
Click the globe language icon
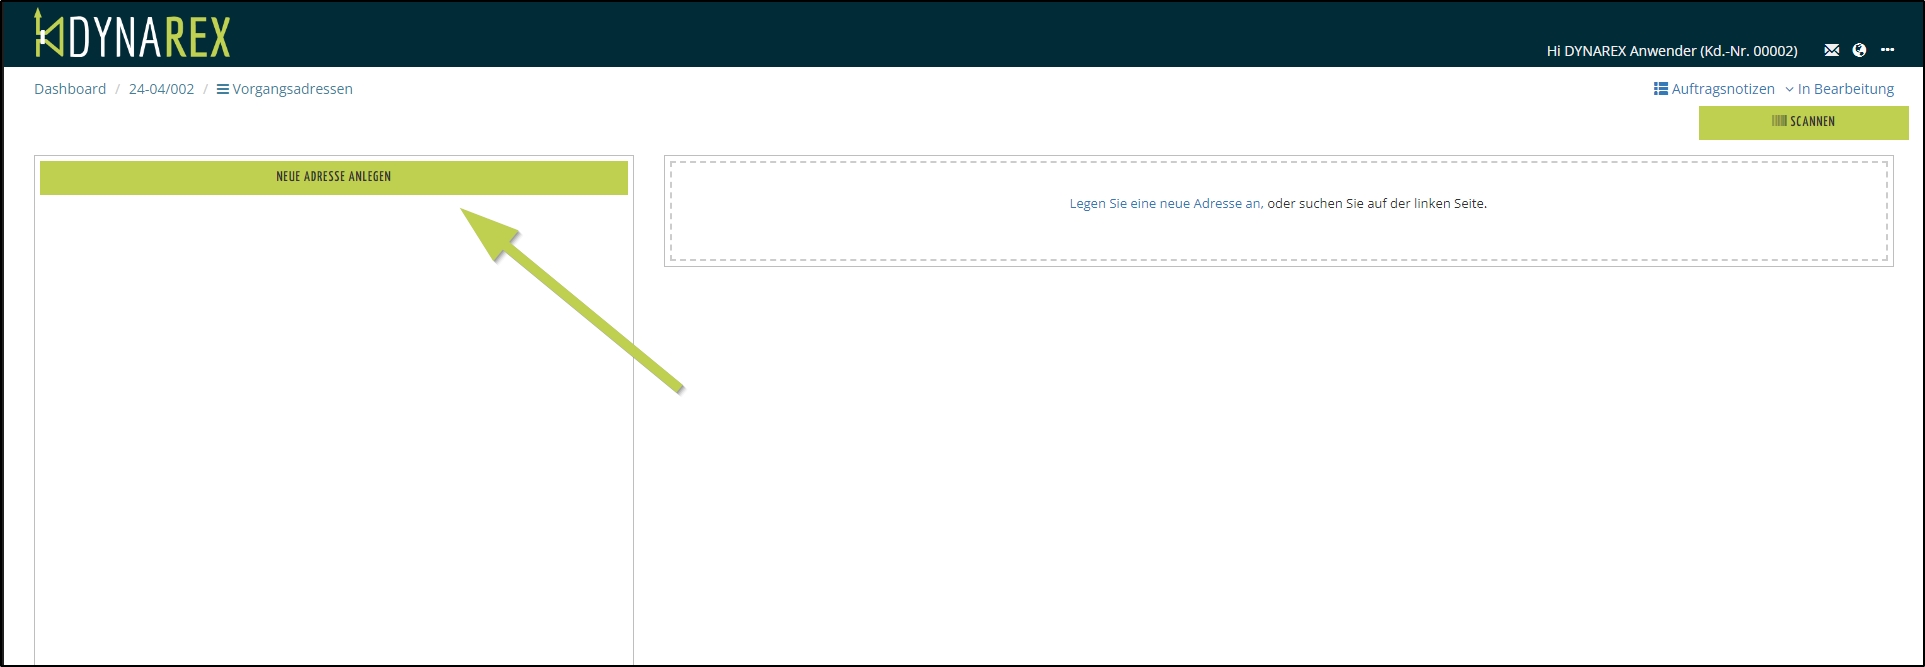(x=1859, y=50)
